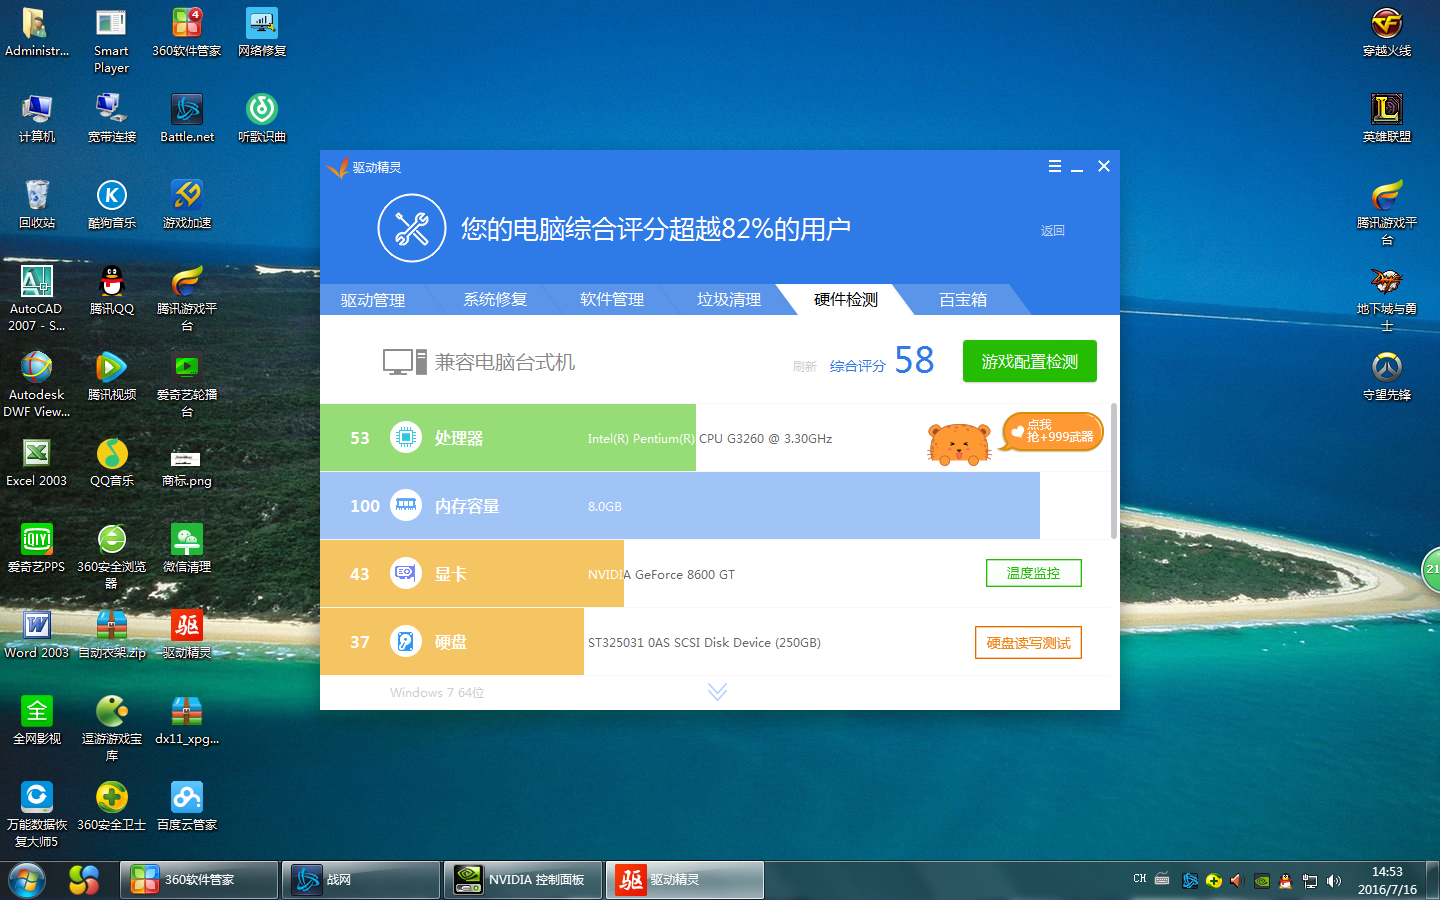Open 腾讯视频 desktop icon

[112, 376]
